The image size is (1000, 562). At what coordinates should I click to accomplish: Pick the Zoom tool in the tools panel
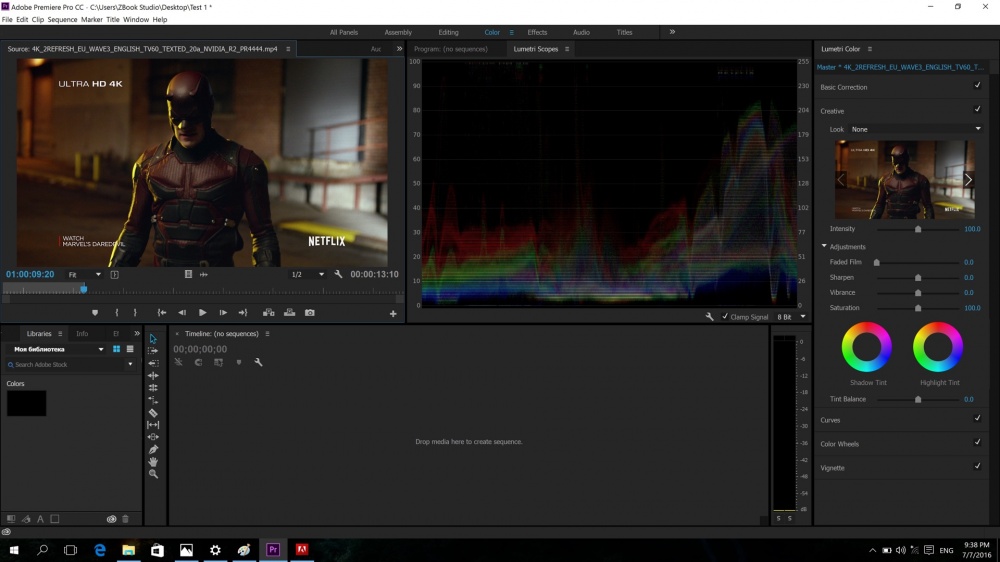tap(153, 474)
